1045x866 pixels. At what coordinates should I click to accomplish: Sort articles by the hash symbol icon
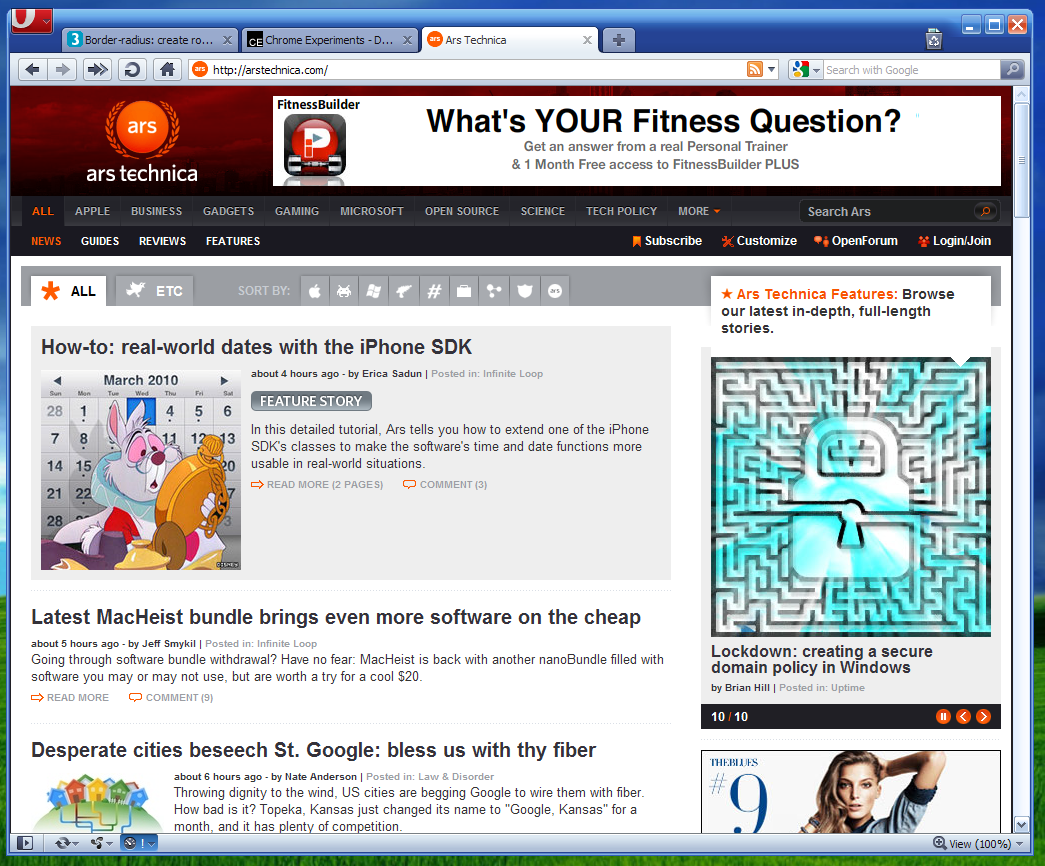point(434,291)
